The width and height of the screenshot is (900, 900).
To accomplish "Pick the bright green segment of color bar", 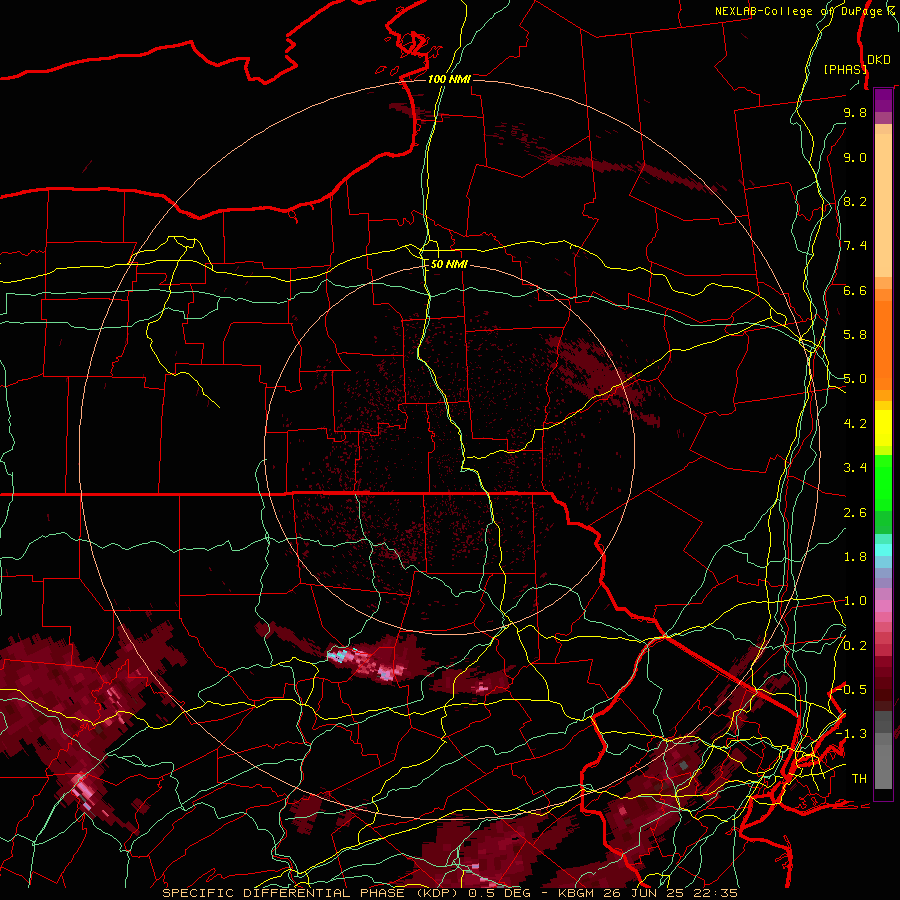I will click(x=883, y=481).
